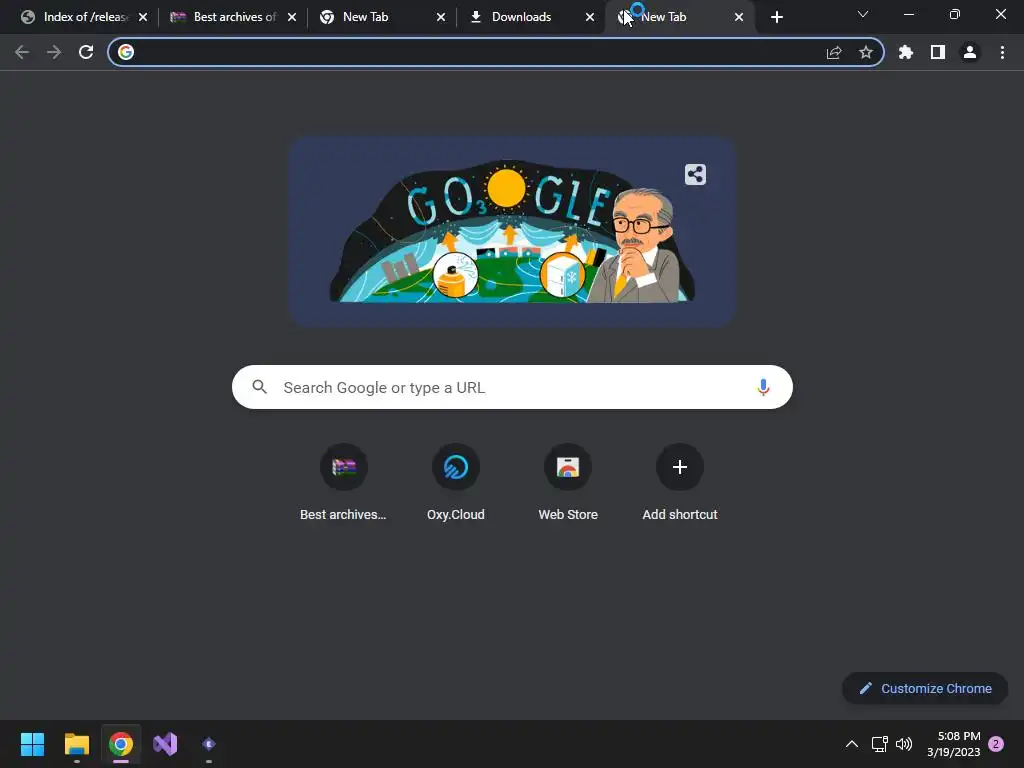Open the Best archives shortcut
This screenshot has height=768, width=1024.
click(x=344, y=483)
